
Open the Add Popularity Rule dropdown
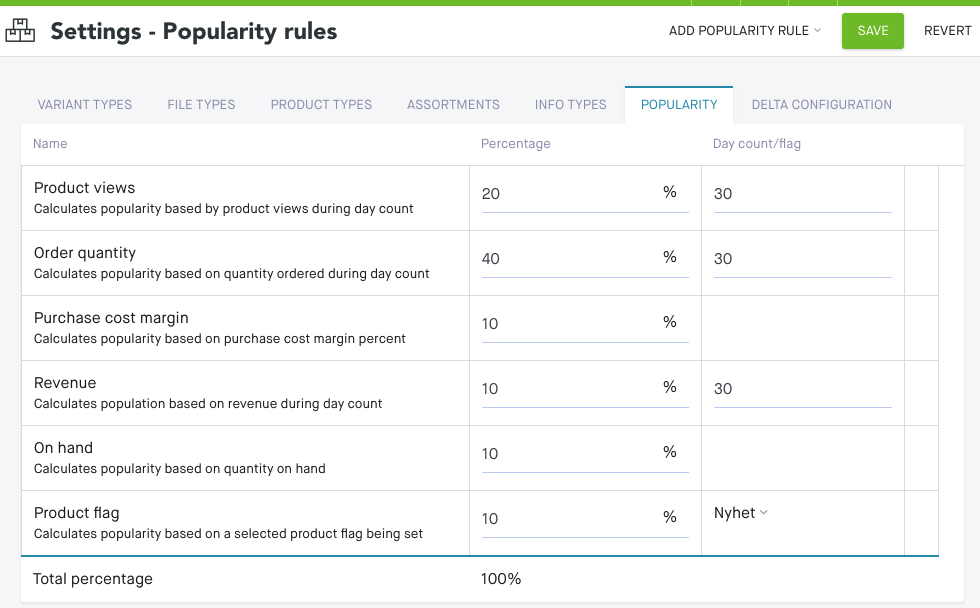[x=744, y=31]
